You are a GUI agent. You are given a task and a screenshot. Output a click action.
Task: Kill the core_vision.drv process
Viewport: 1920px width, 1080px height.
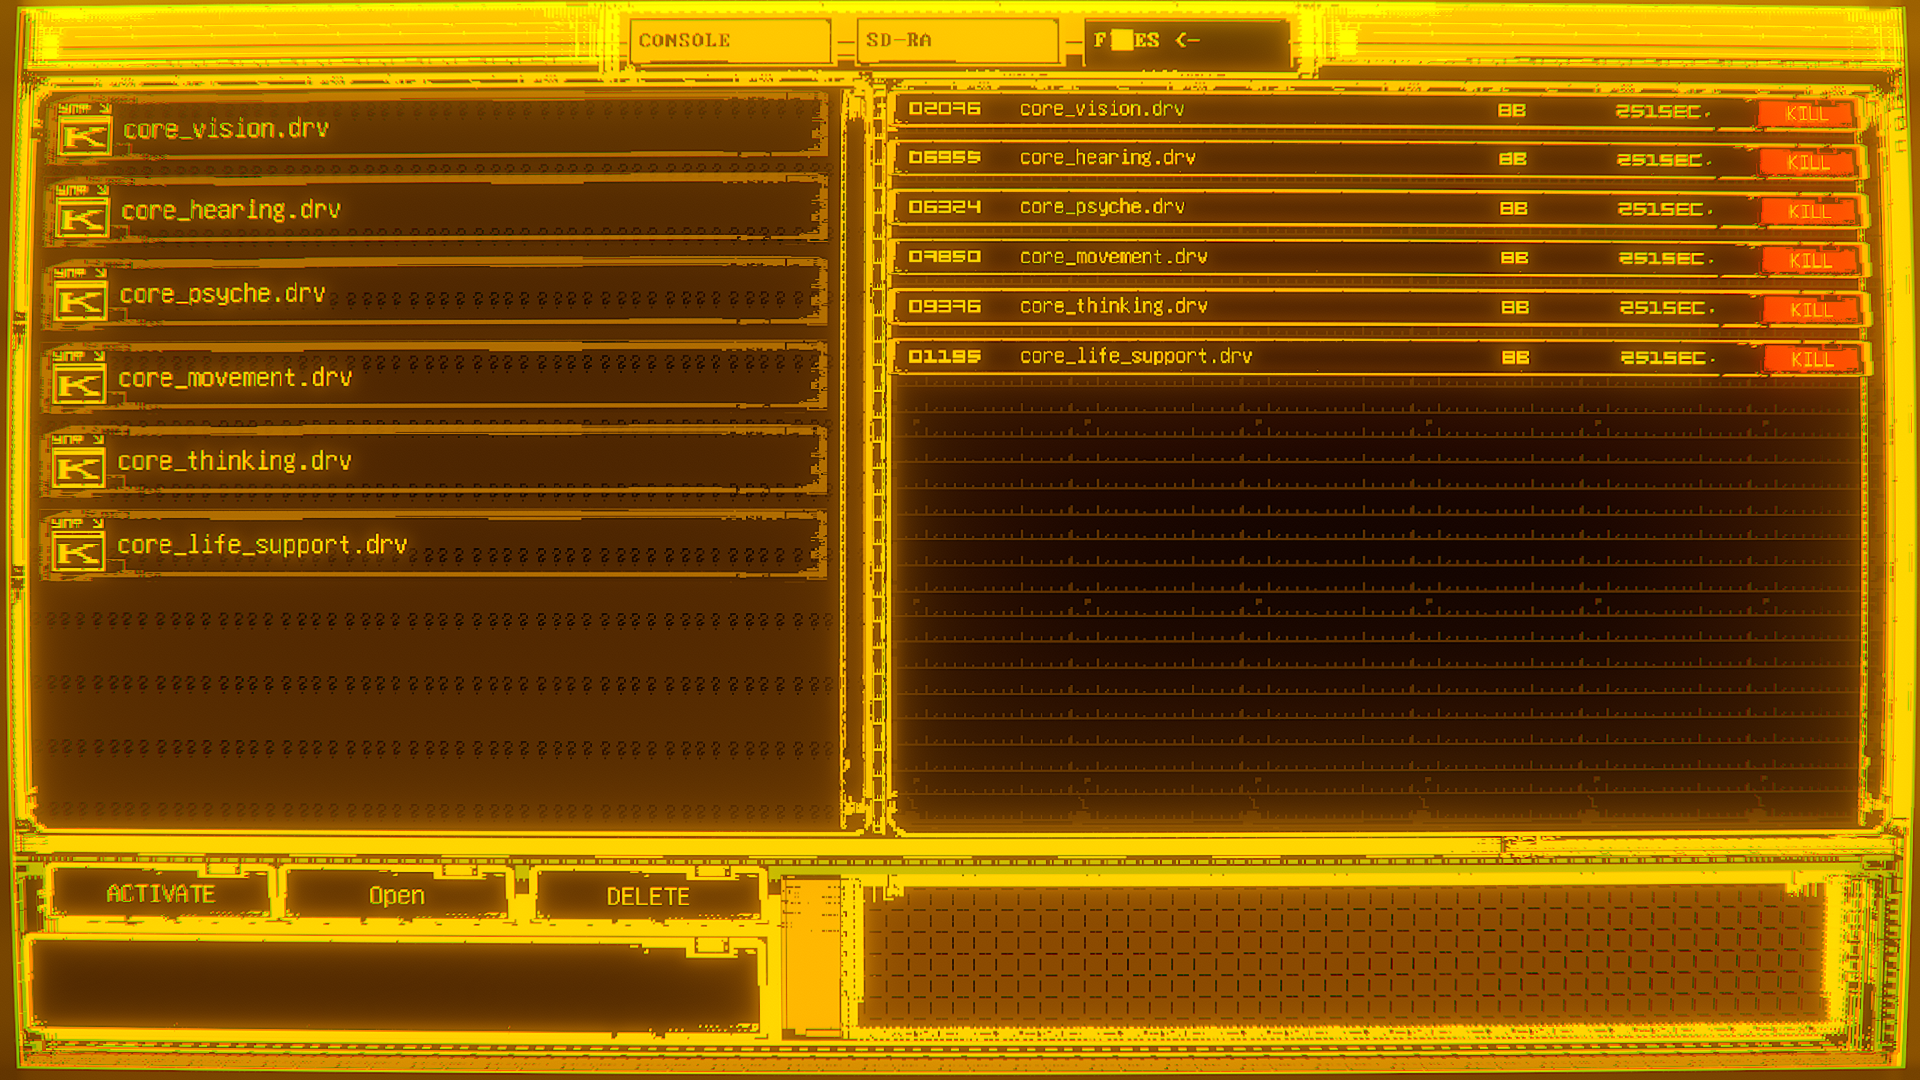1806,113
